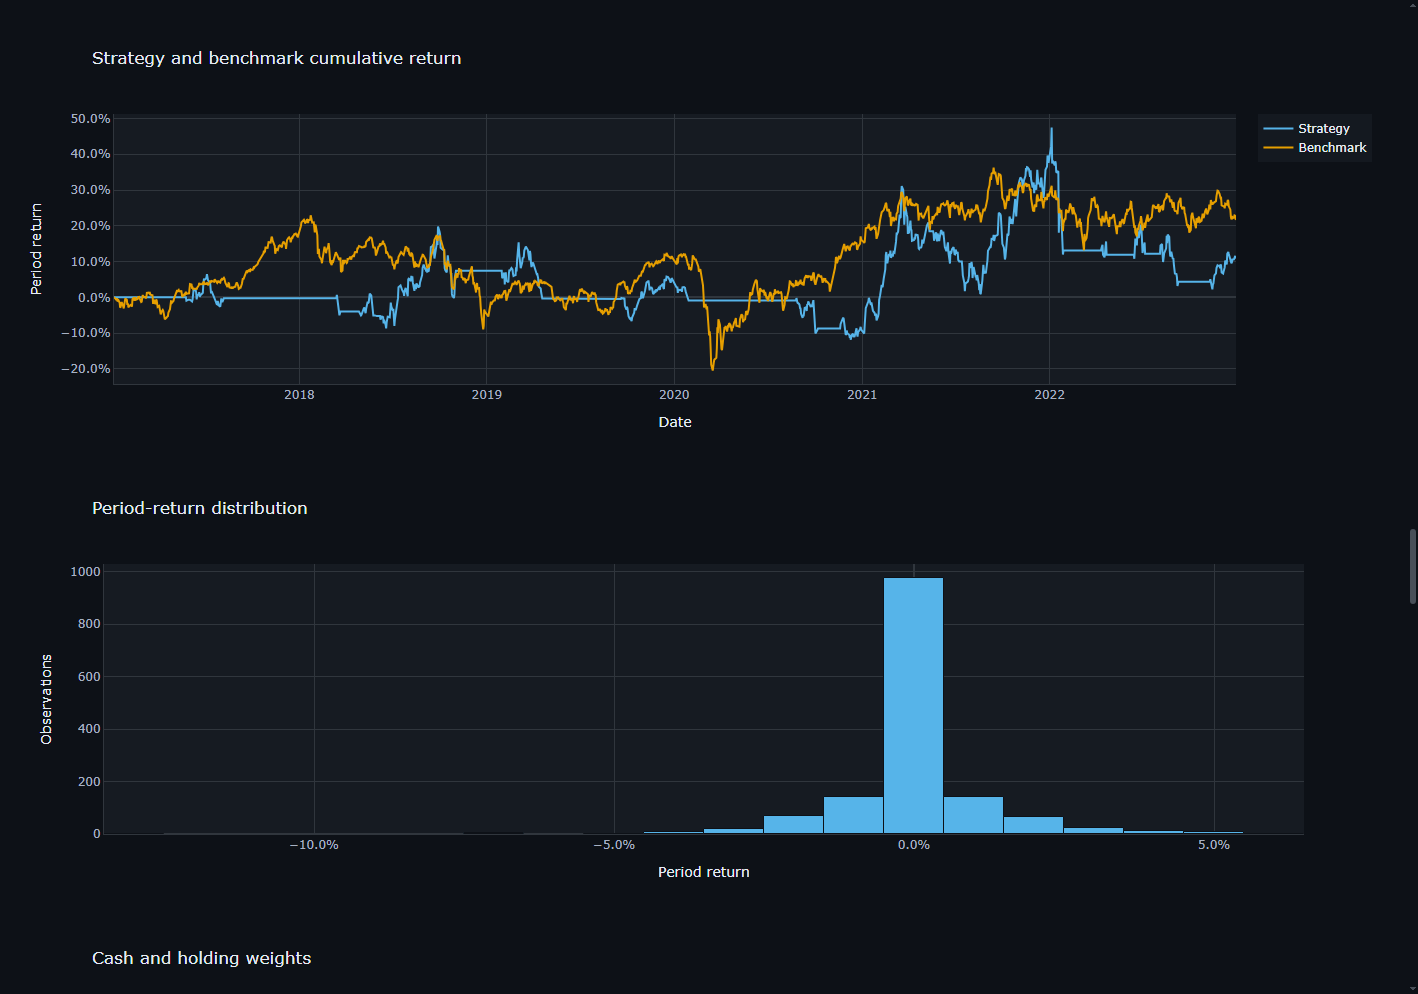The image size is (1418, 994).
Task: Click the 1000 observations tick label
Action: click(85, 572)
